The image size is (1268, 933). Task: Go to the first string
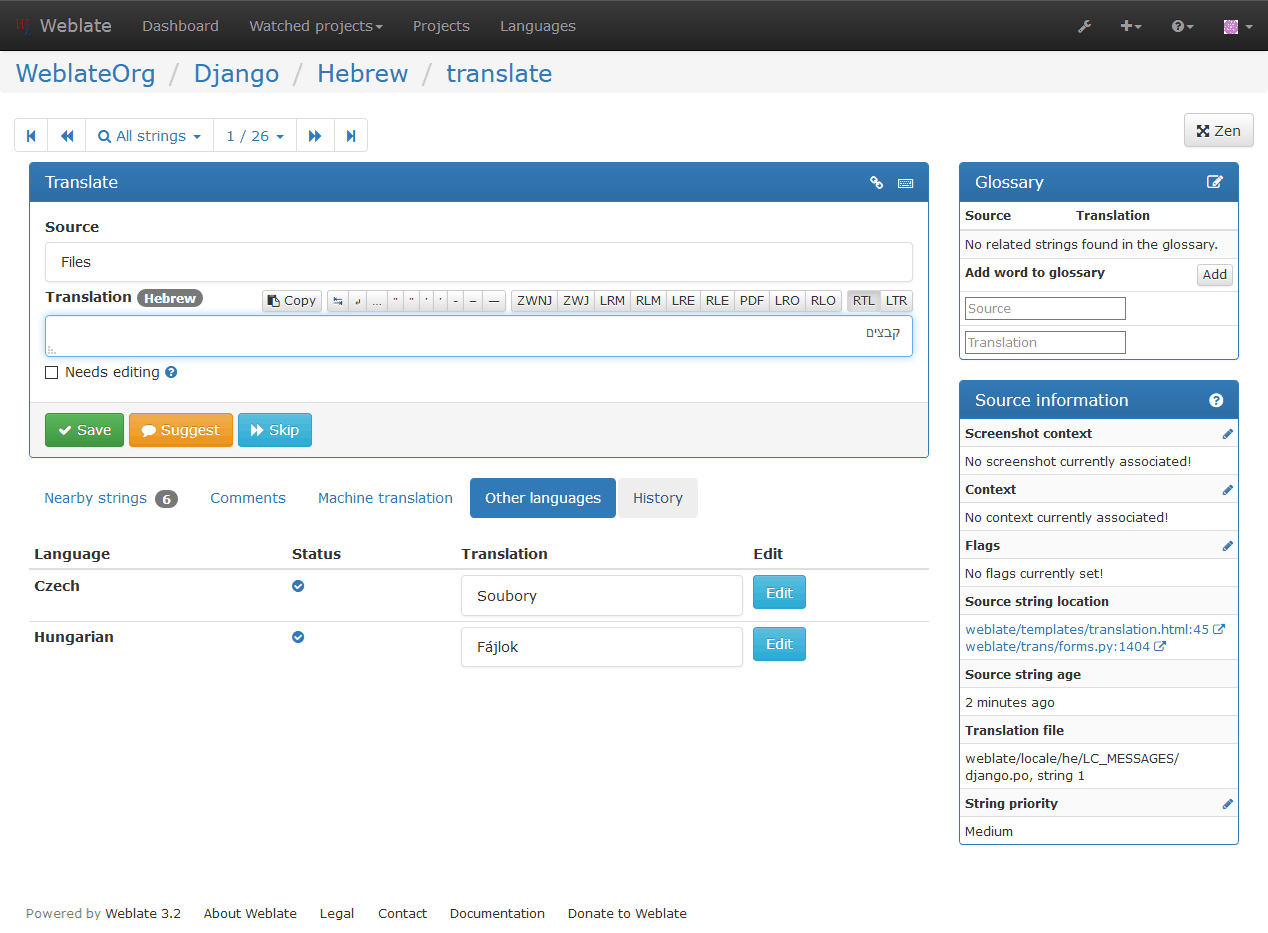click(x=31, y=135)
